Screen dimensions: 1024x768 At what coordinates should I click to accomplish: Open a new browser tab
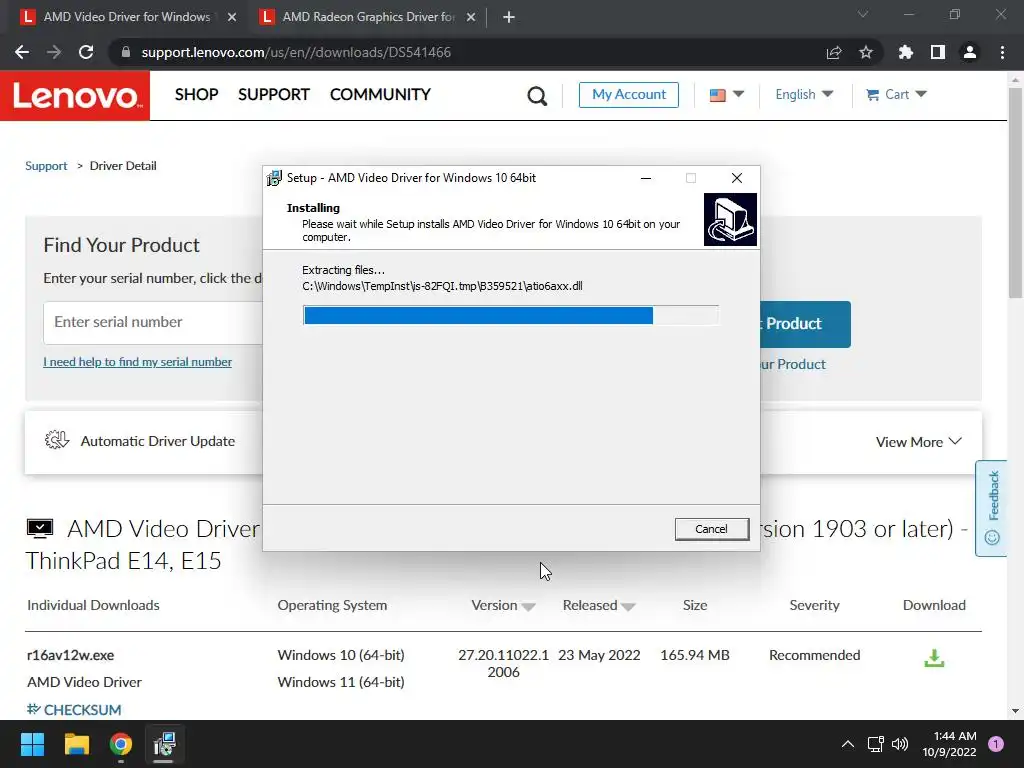(x=509, y=18)
